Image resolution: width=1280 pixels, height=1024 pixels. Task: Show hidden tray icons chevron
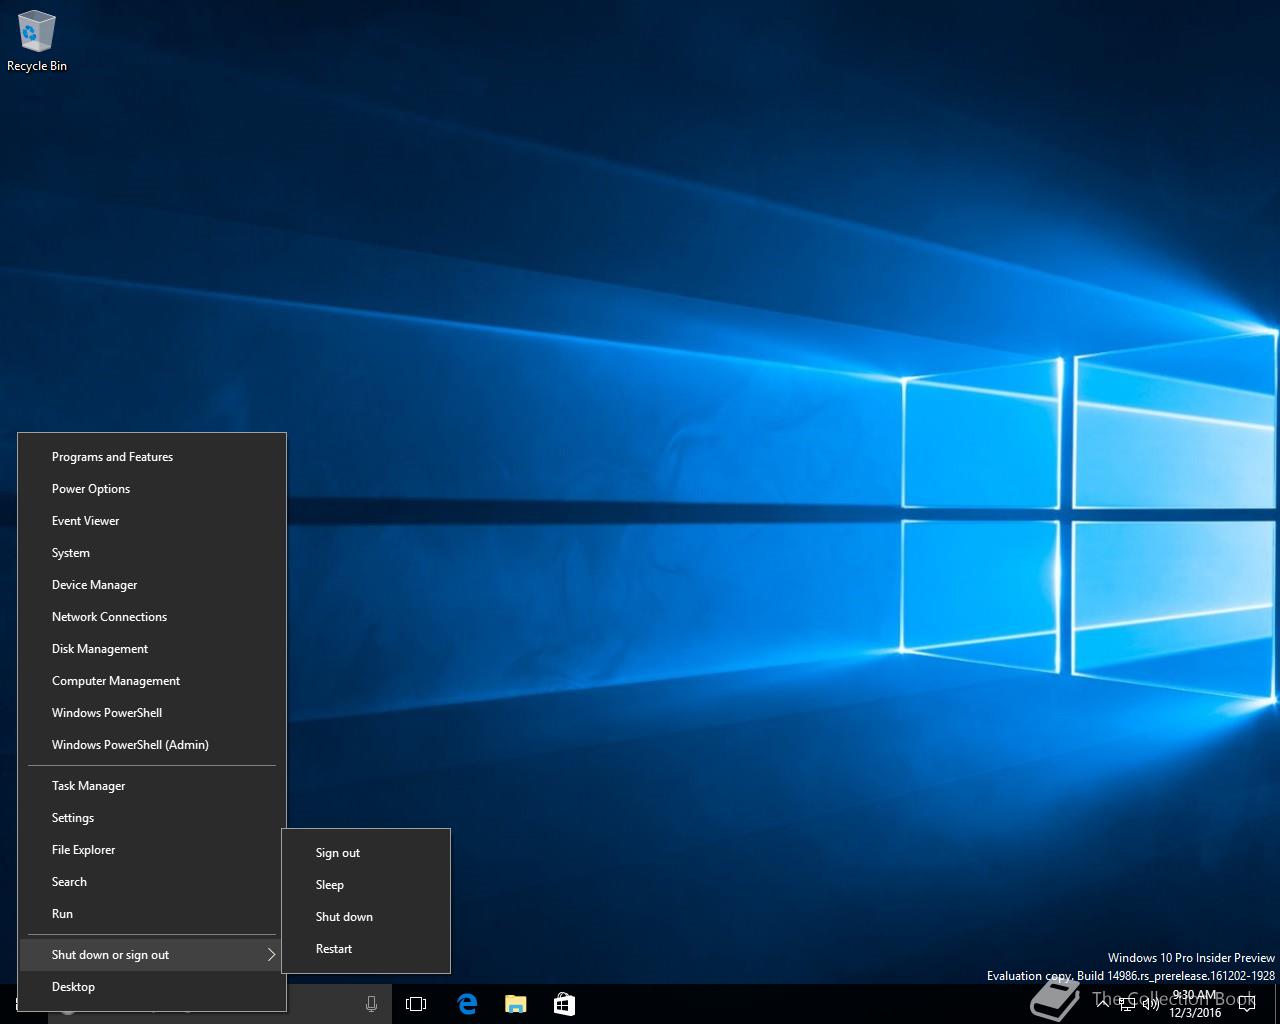1103,1004
